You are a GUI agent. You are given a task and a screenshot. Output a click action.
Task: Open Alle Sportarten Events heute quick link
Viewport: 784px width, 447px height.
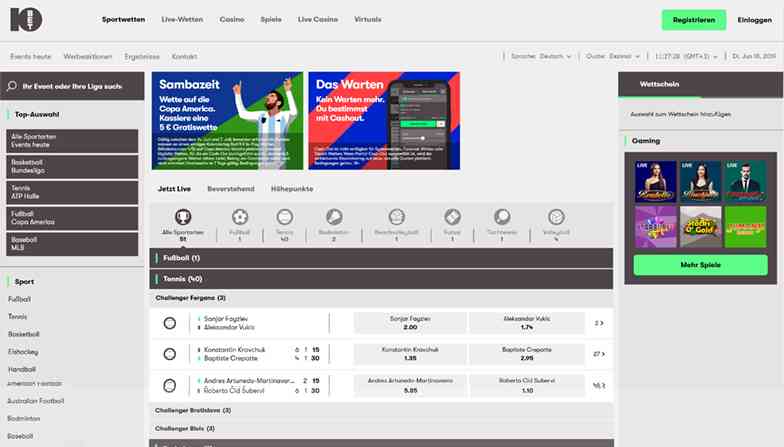(x=72, y=141)
